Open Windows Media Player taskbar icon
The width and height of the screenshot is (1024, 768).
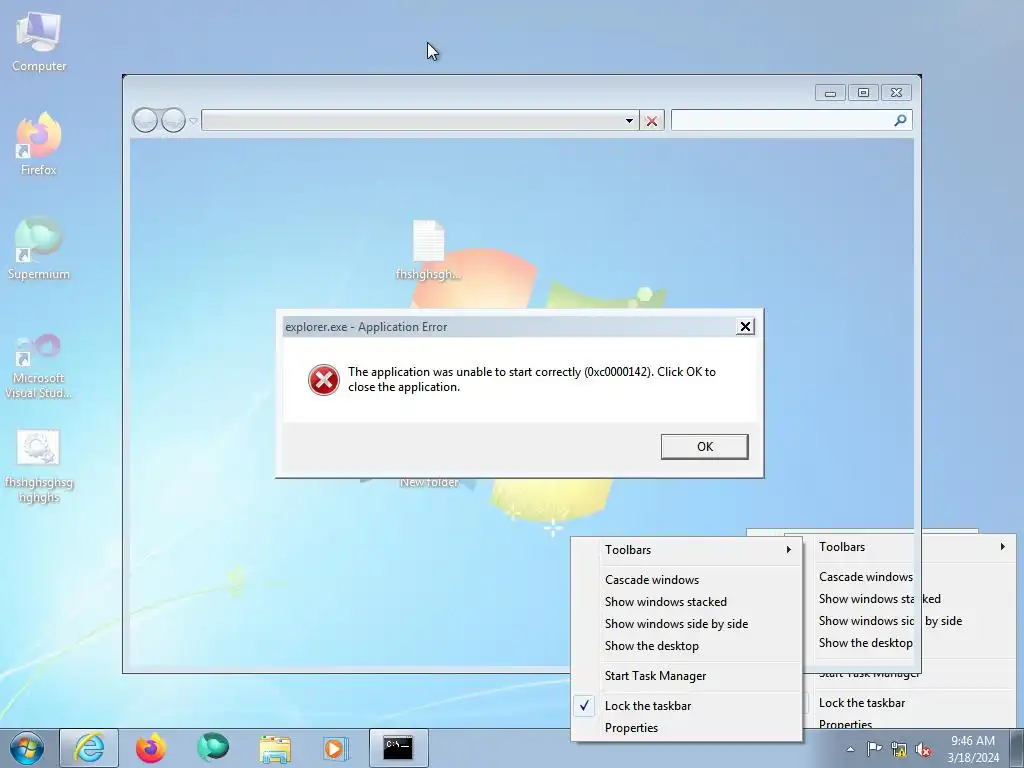pos(336,748)
